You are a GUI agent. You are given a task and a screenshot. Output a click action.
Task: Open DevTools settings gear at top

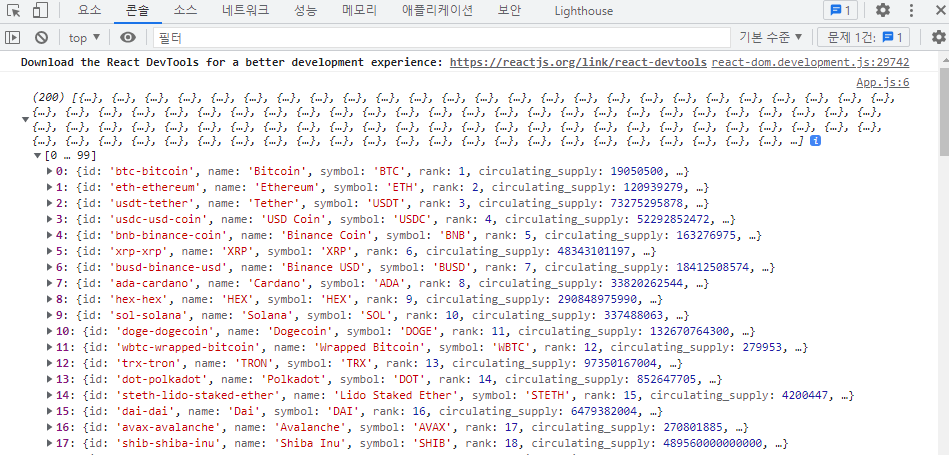883,10
